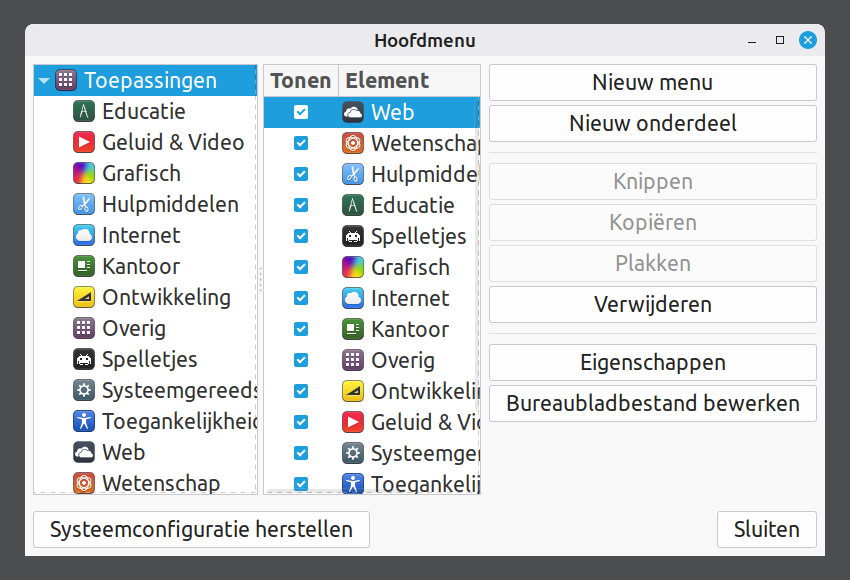Click the Kantoor icon in the left tree
This screenshot has height=580, width=850.
click(x=84, y=266)
